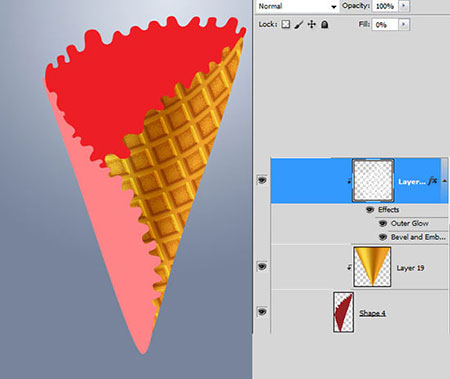
Task: Click the clipping mask arrow on Layer 19
Action: [349, 267]
